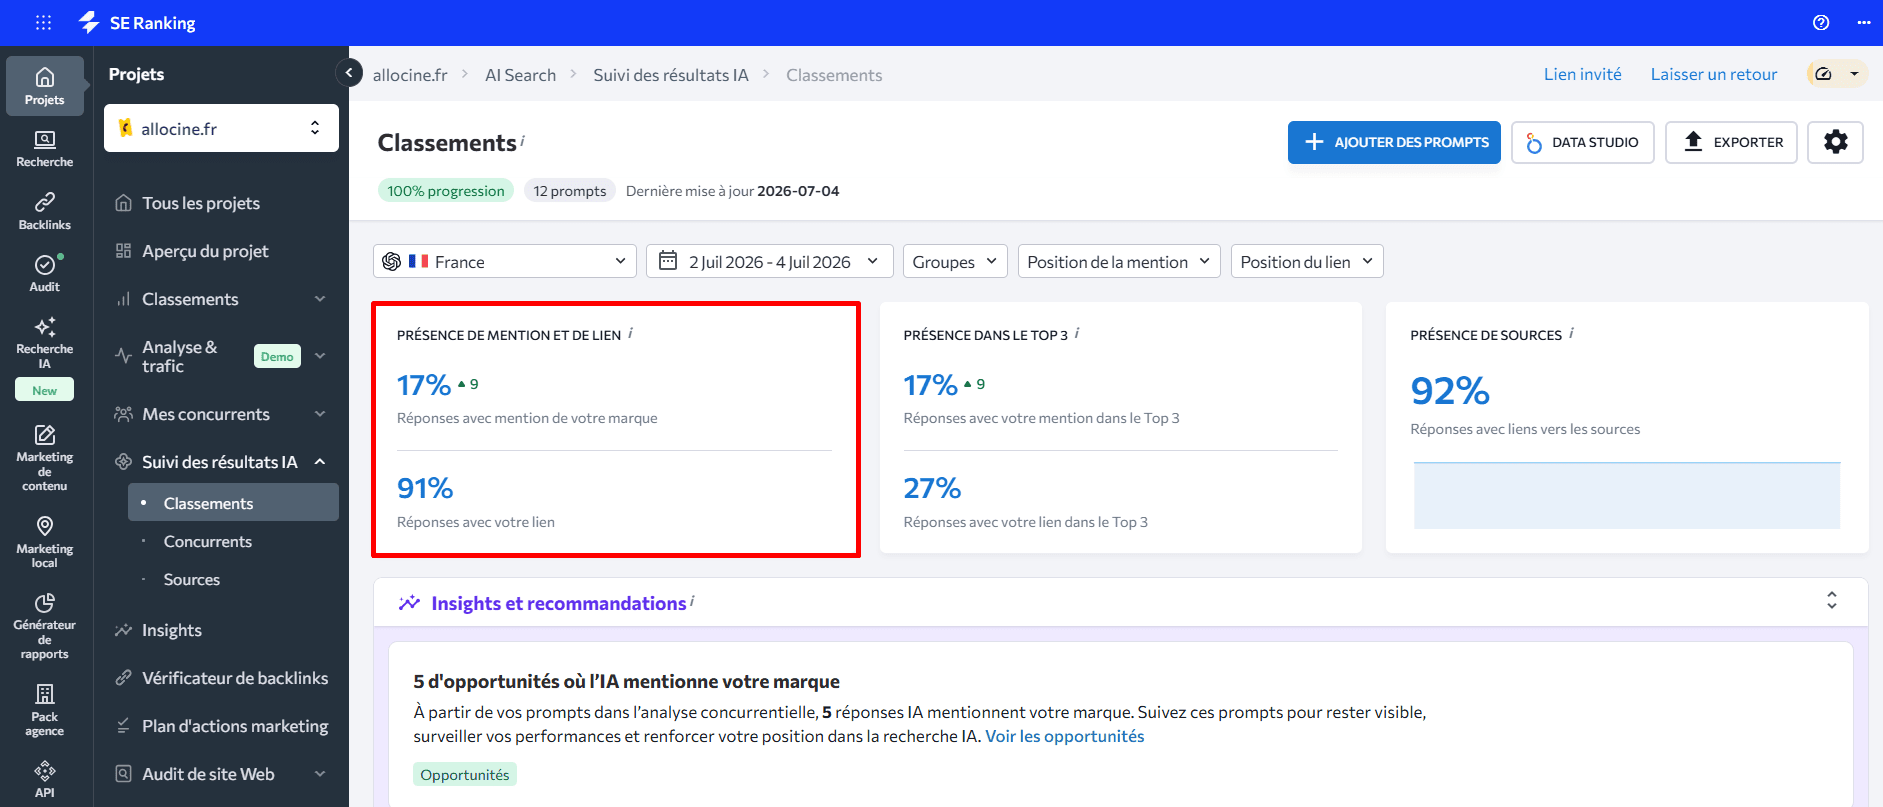Expand Analyse & trafic chevron
Image resolution: width=1883 pixels, height=807 pixels.
[320, 356]
